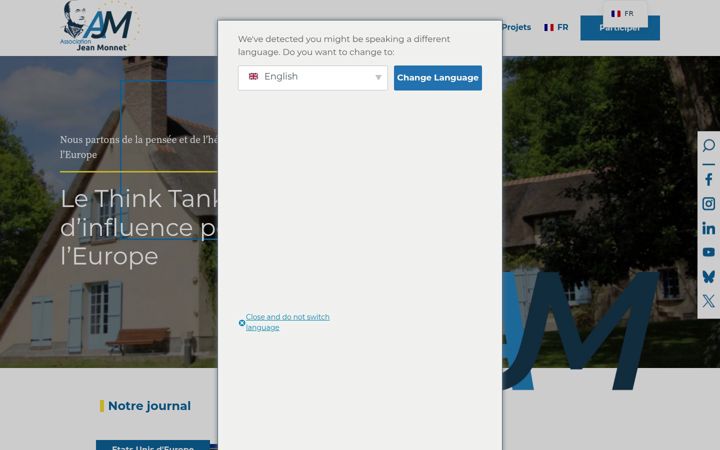The width and height of the screenshot is (720, 450).
Task: Open the LinkedIn social icon
Action: (709, 228)
